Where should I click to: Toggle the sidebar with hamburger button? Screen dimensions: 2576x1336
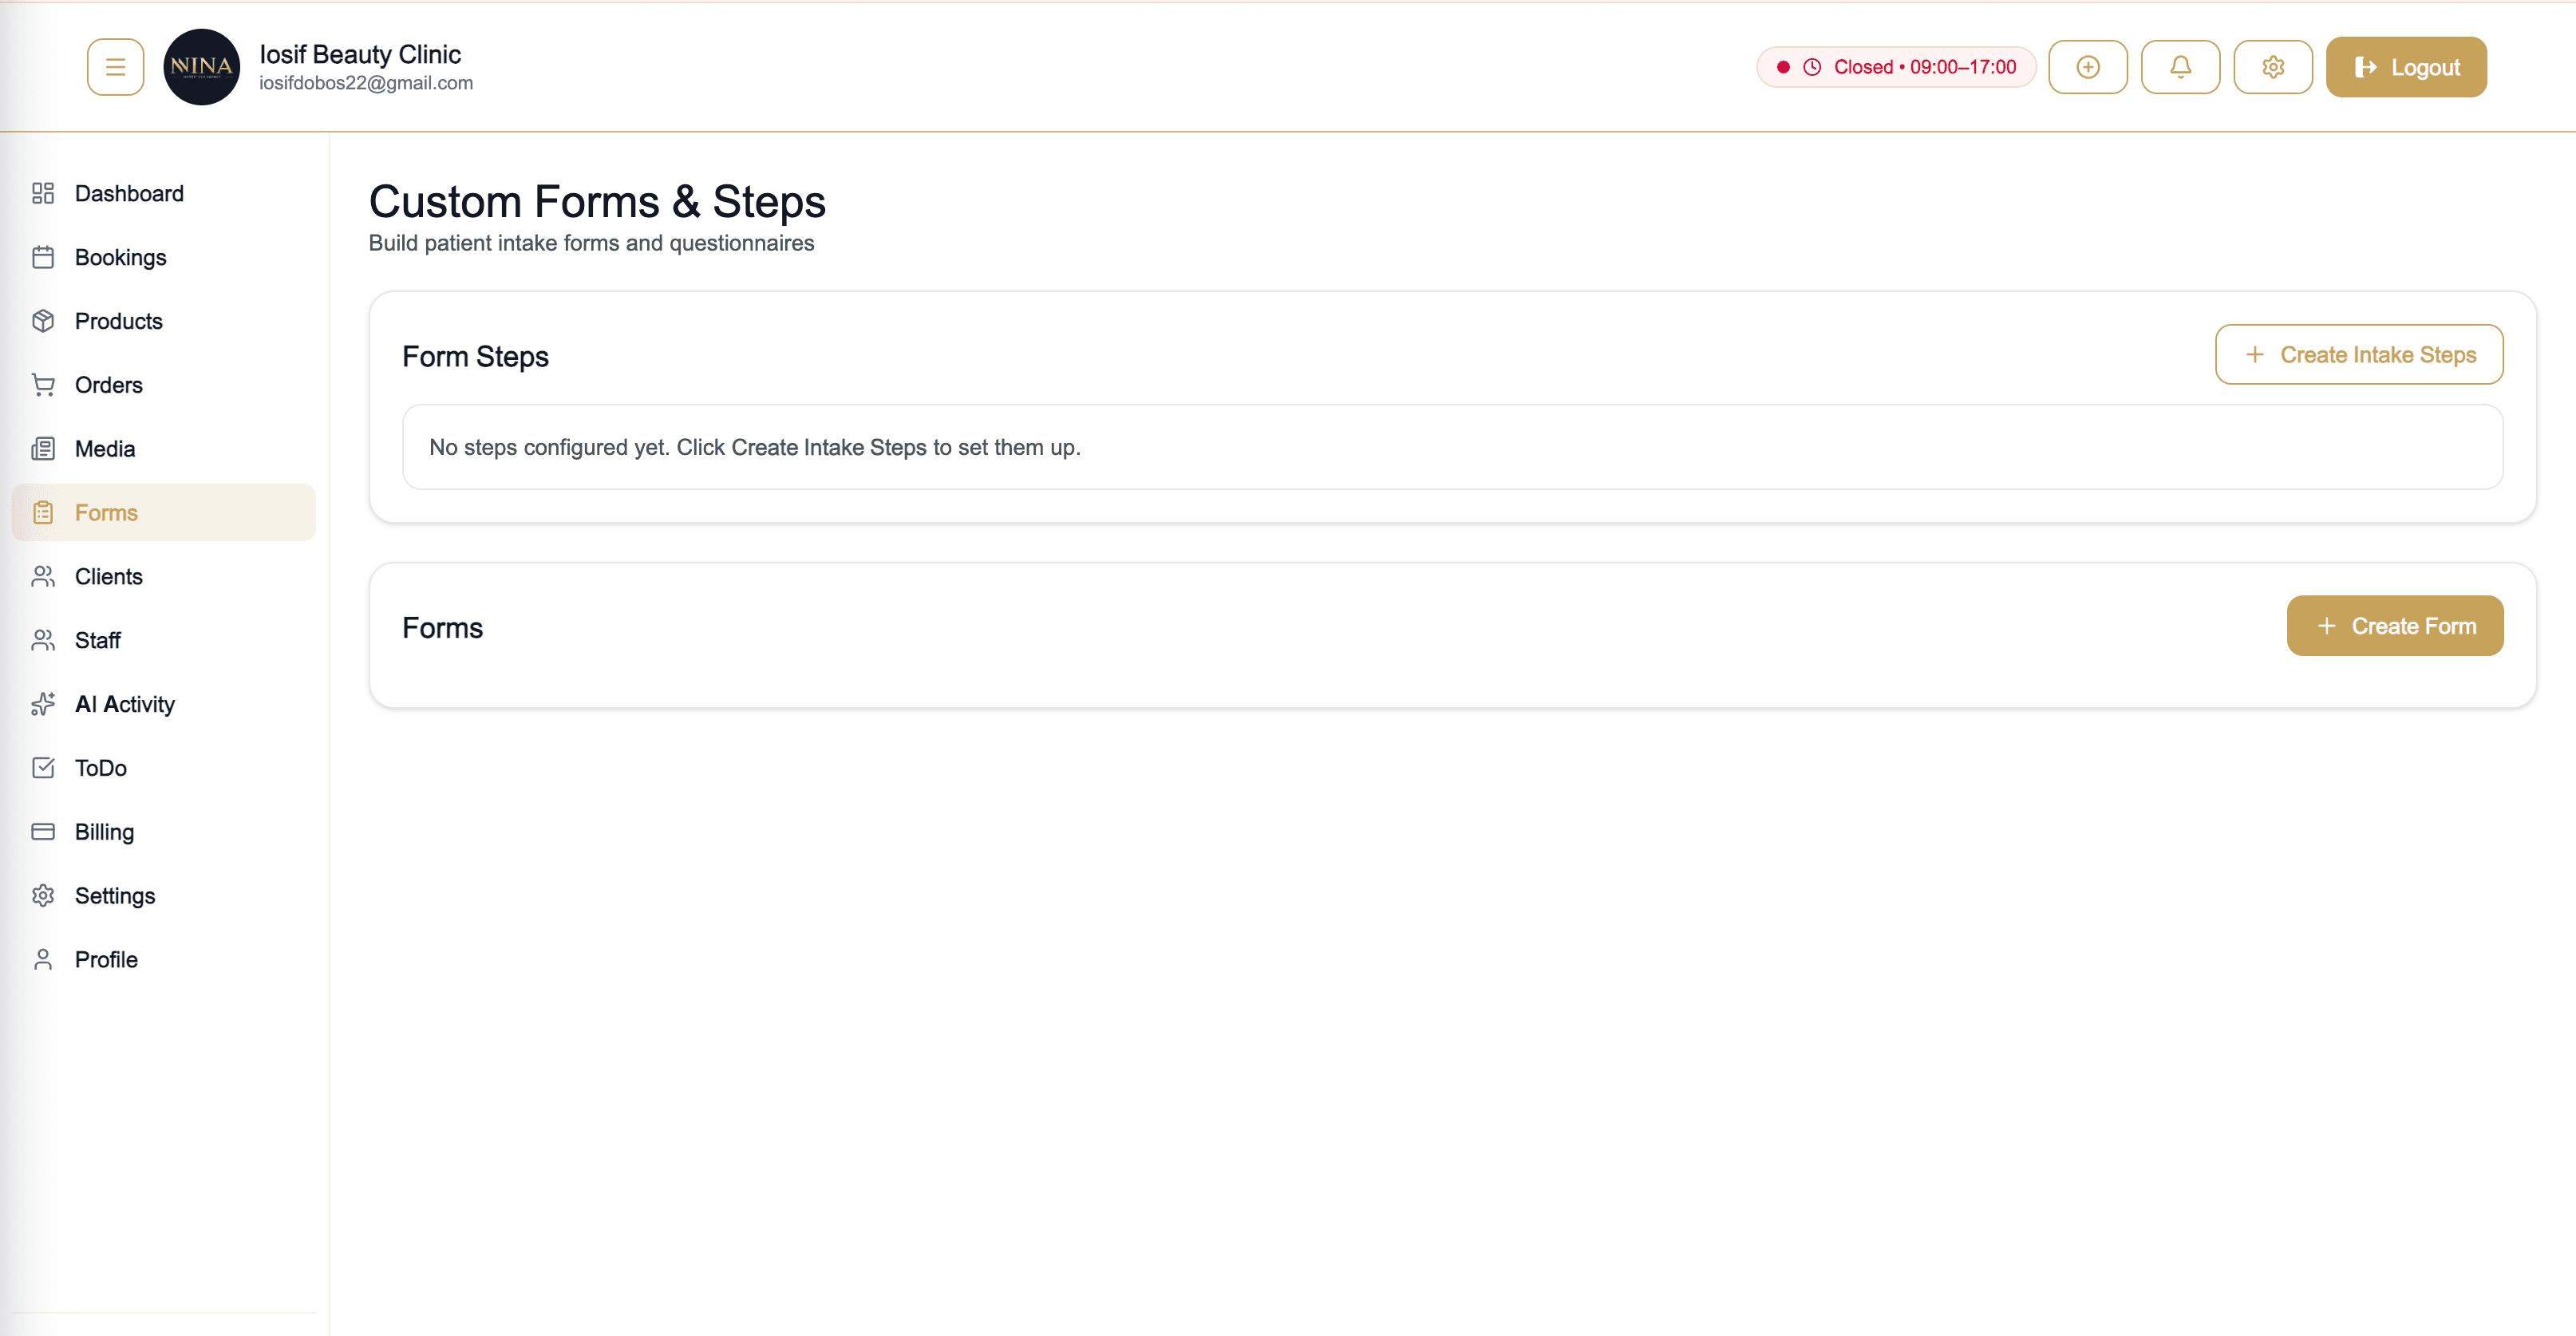(x=115, y=66)
